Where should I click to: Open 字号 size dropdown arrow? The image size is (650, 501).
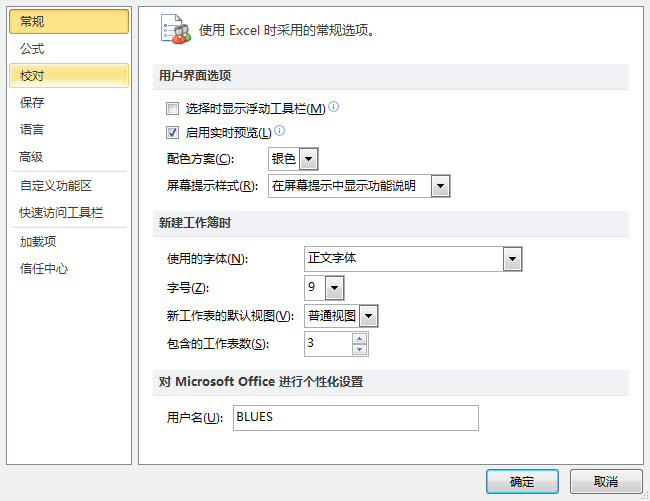click(x=335, y=288)
